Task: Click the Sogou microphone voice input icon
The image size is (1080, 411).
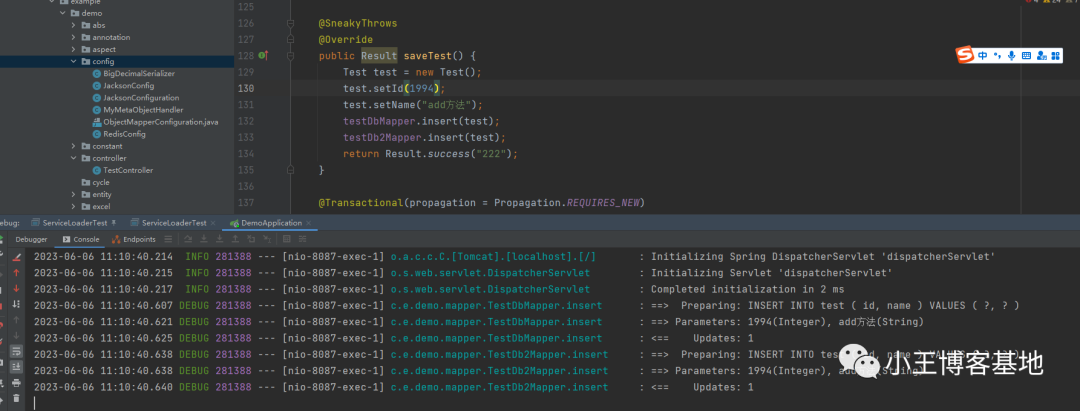Action: coord(1011,55)
